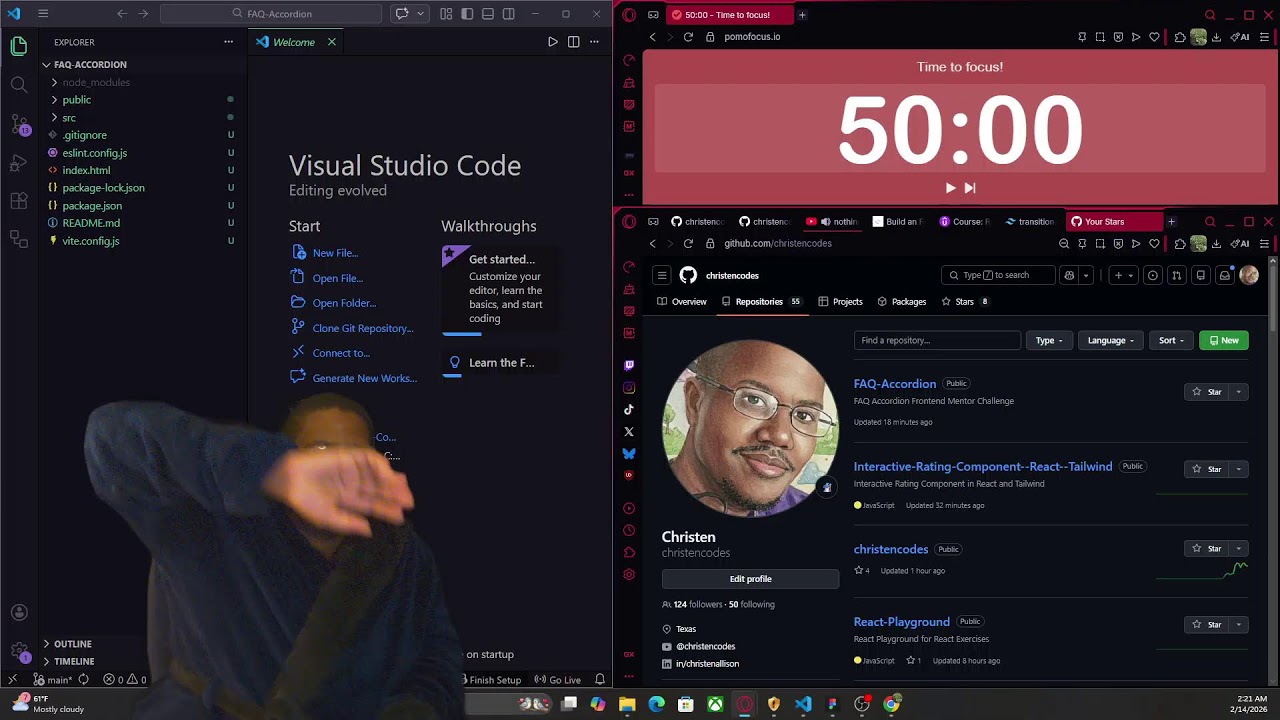Skip to next Pomofocus session

point(970,188)
